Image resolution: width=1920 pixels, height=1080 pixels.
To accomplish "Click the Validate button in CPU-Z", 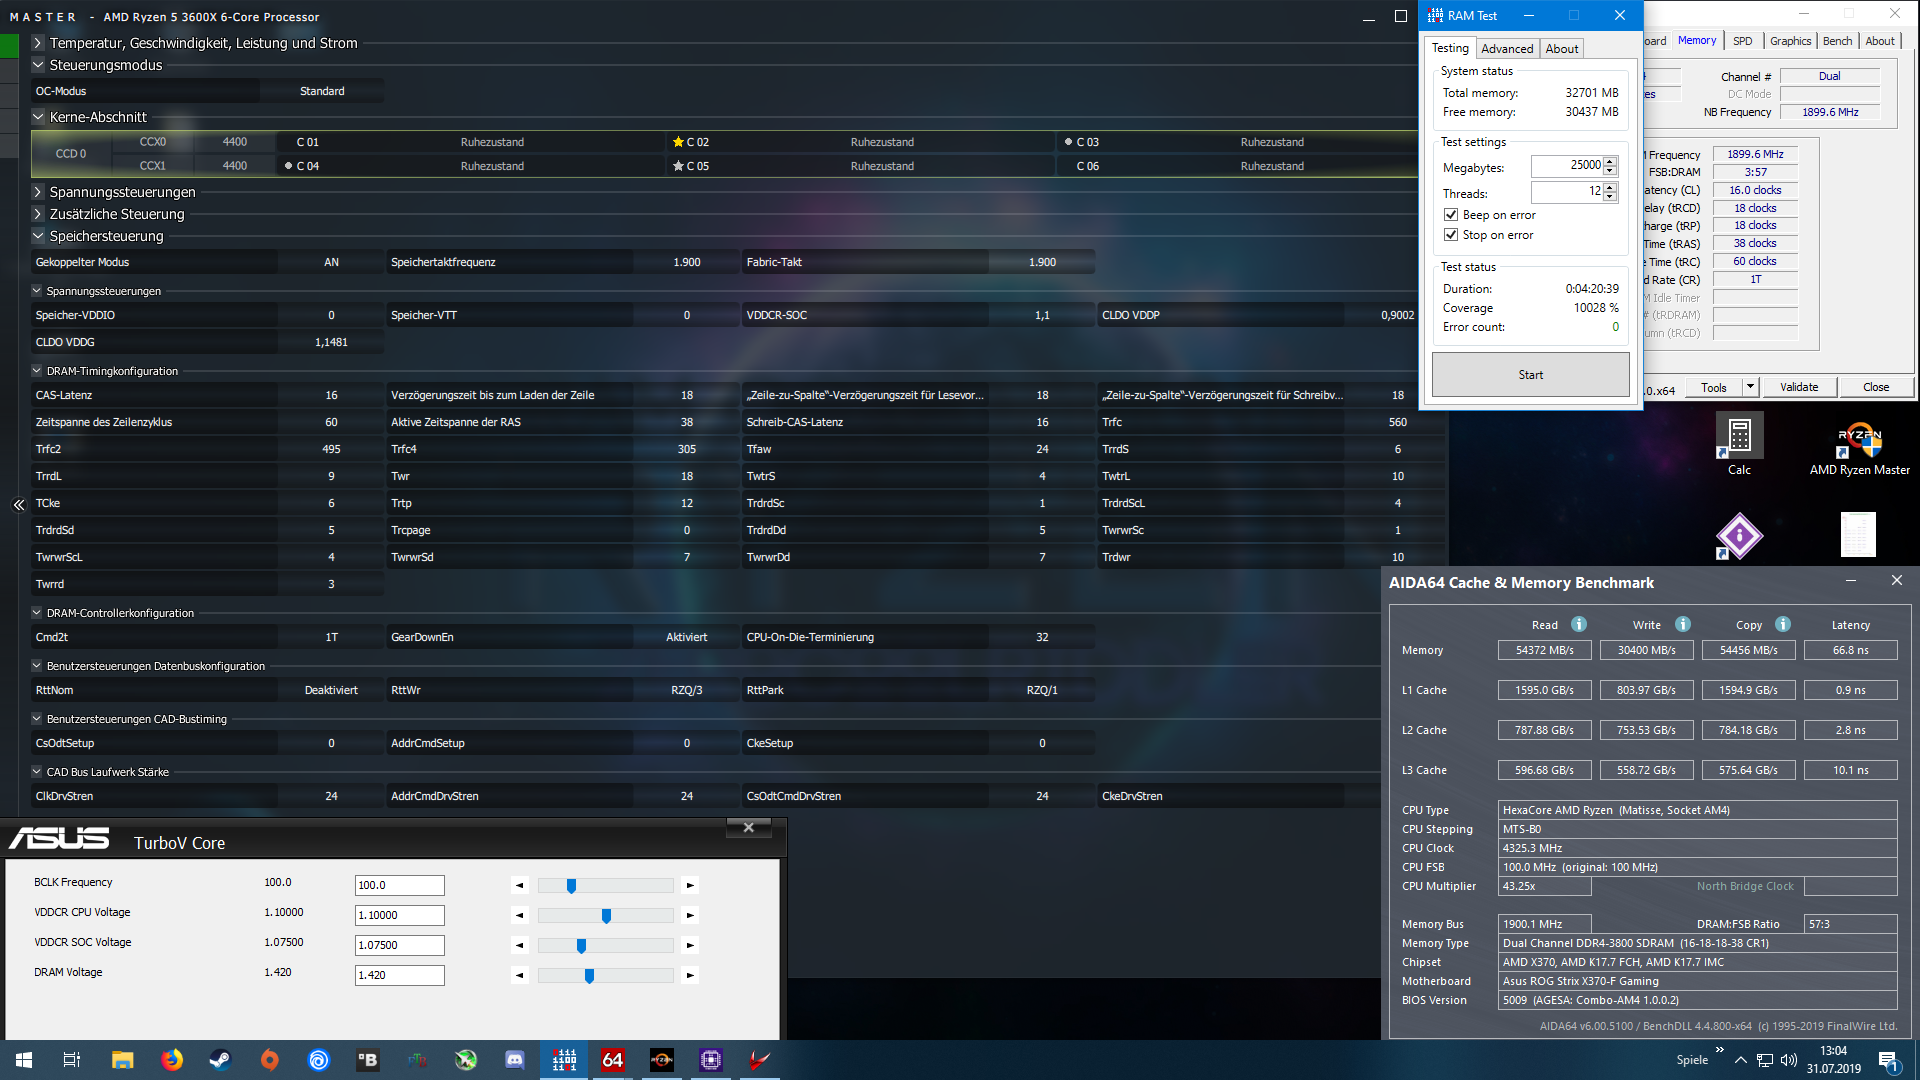I will [1799, 388].
